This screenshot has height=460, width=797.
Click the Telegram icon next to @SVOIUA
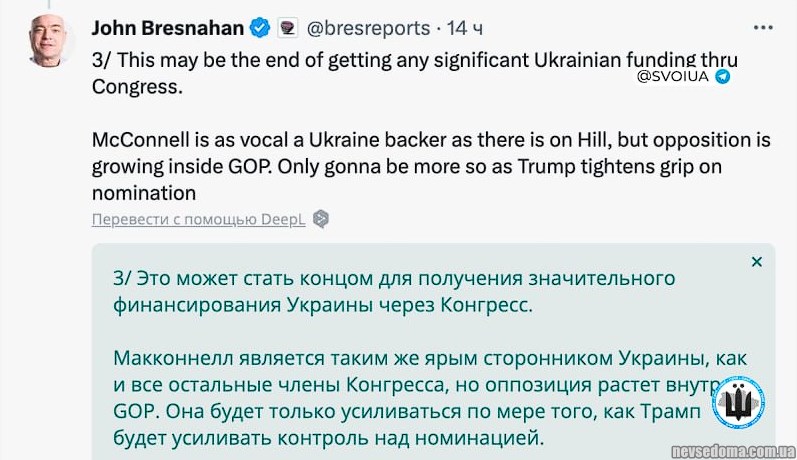point(721,77)
